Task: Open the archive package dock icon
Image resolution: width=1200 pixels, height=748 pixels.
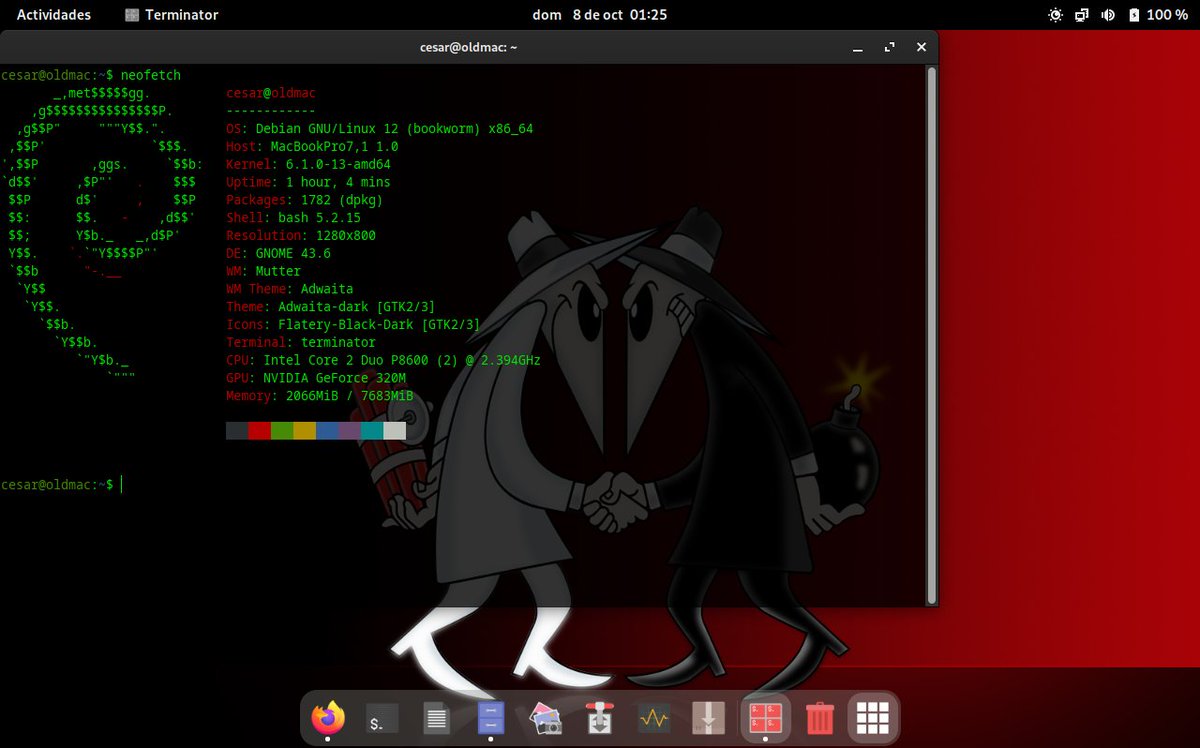Action: coord(708,717)
